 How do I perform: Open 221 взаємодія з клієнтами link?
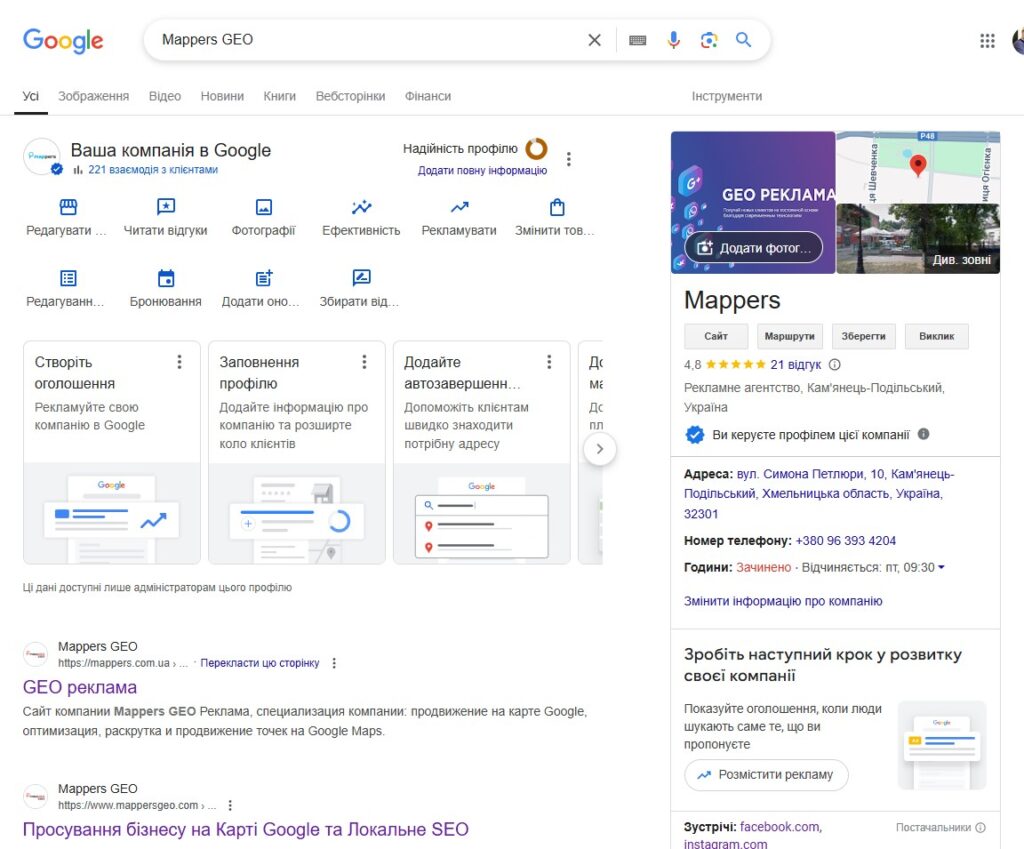[x=153, y=170]
